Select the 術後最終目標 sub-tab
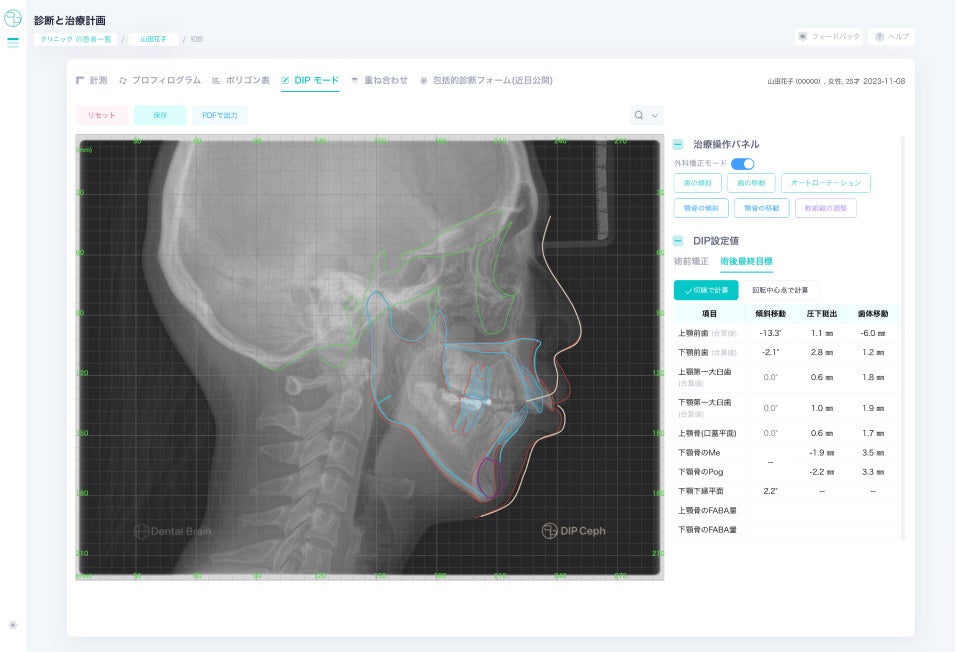Screen dimensions: 956x652 [x=746, y=261]
